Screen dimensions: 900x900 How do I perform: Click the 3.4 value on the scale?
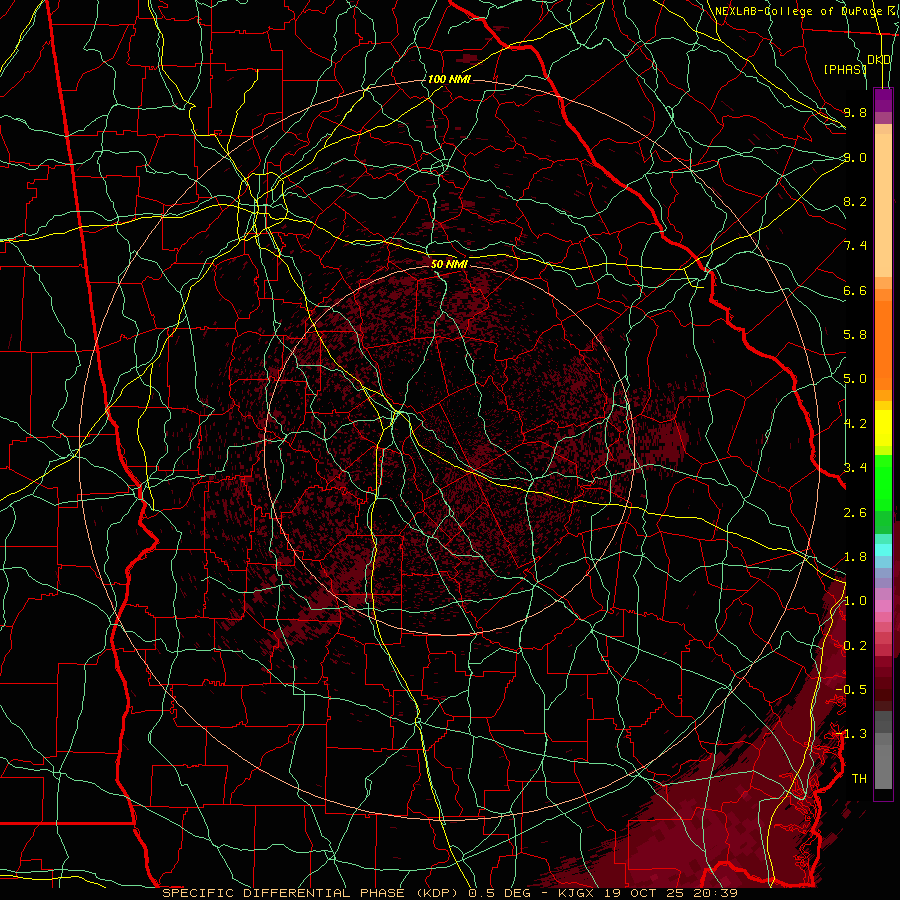pyautogui.click(x=855, y=468)
